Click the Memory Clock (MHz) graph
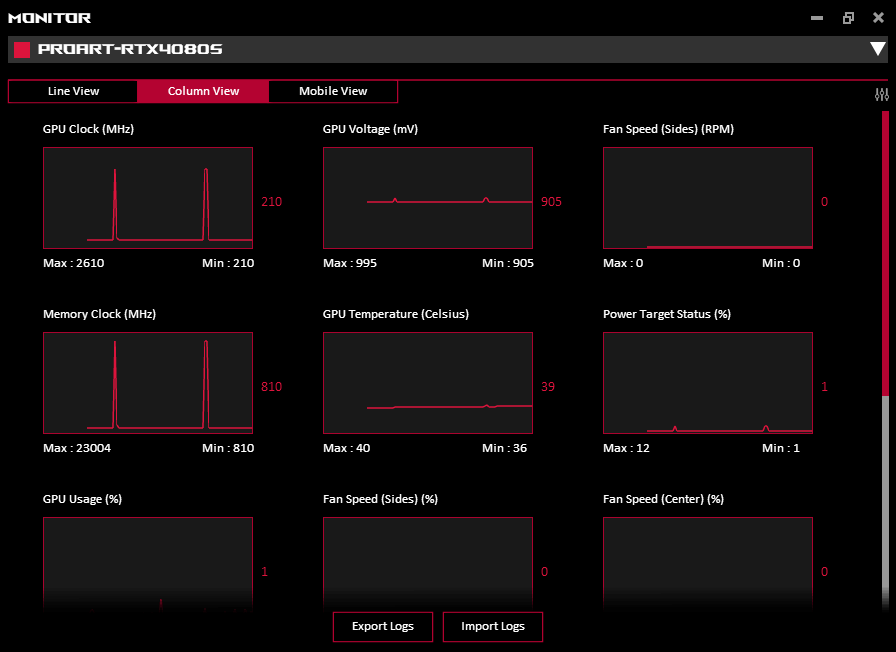896x652 pixels. (148, 383)
